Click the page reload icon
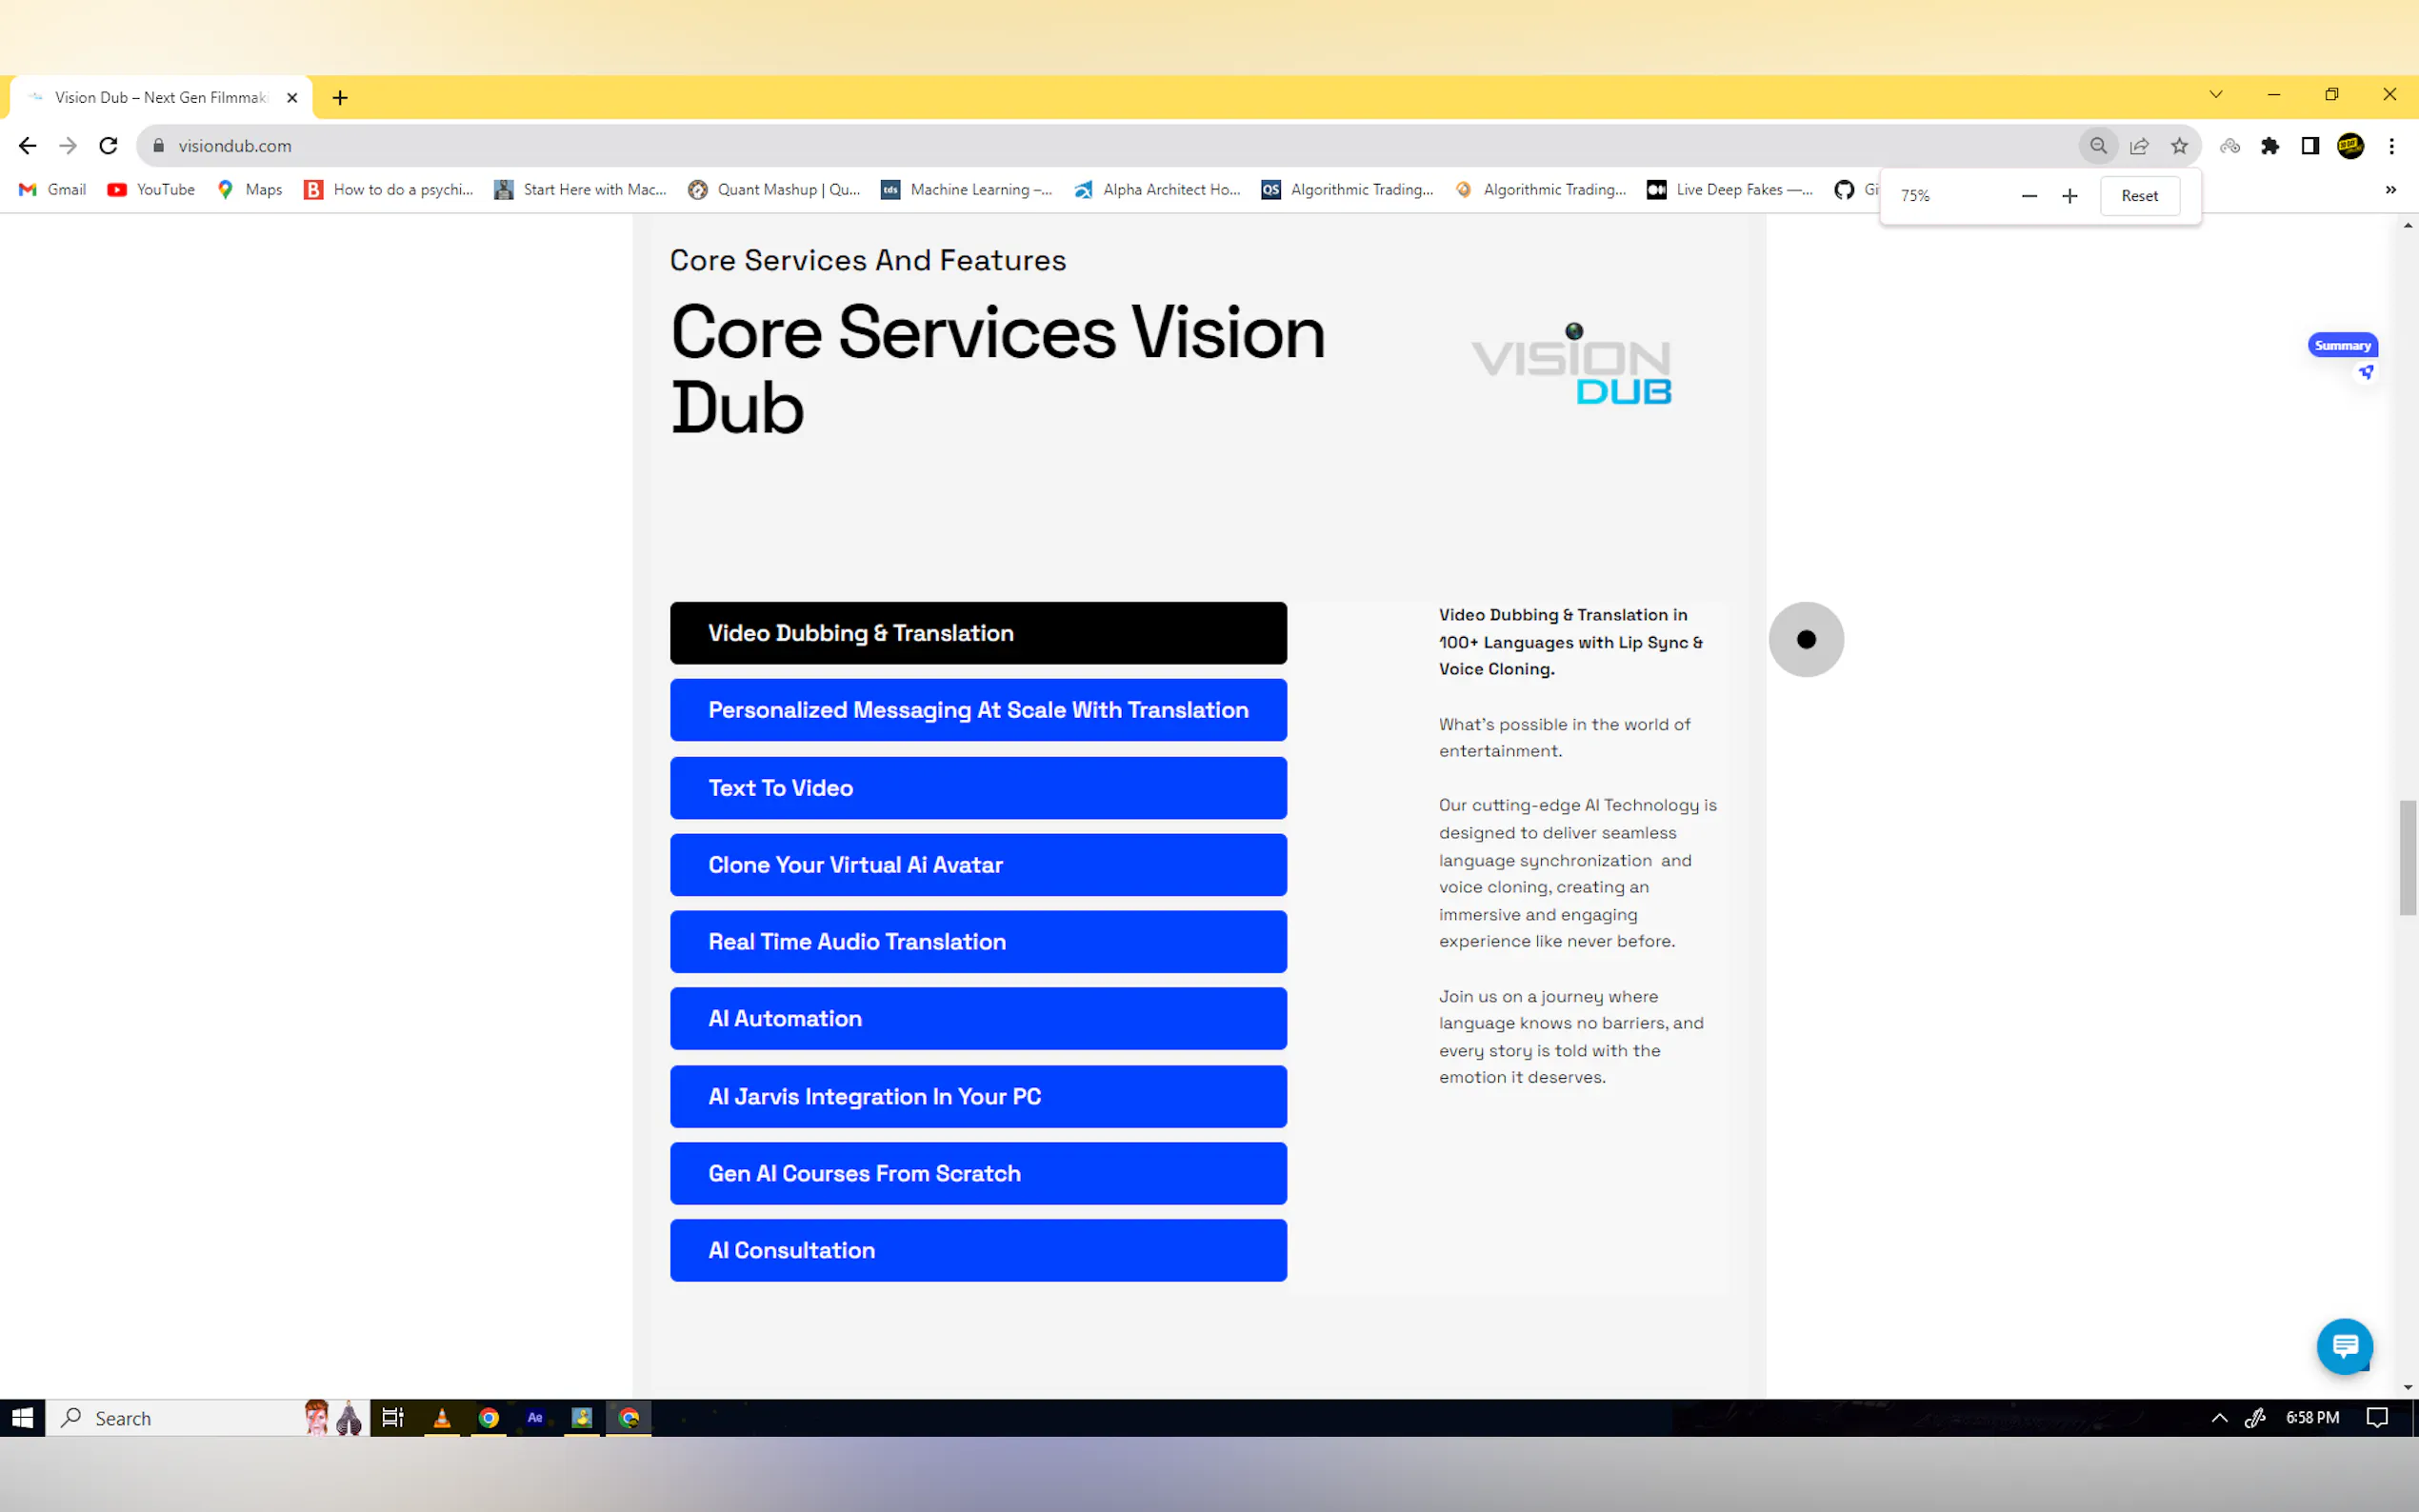 point(108,146)
